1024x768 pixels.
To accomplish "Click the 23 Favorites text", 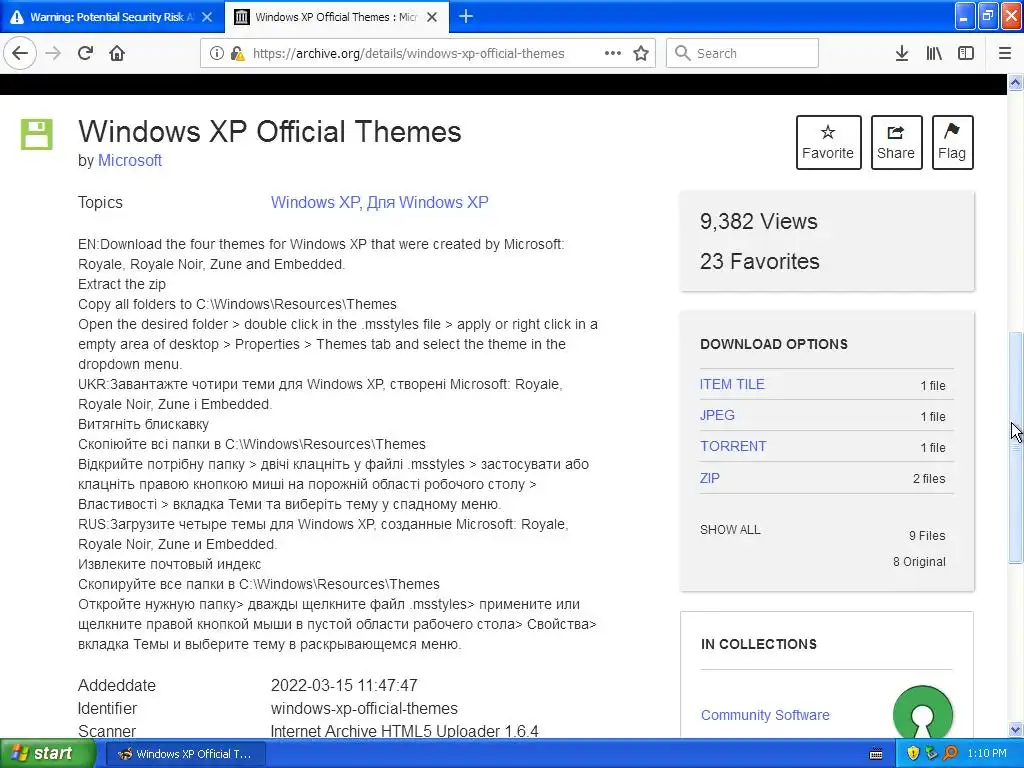I will [760, 261].
